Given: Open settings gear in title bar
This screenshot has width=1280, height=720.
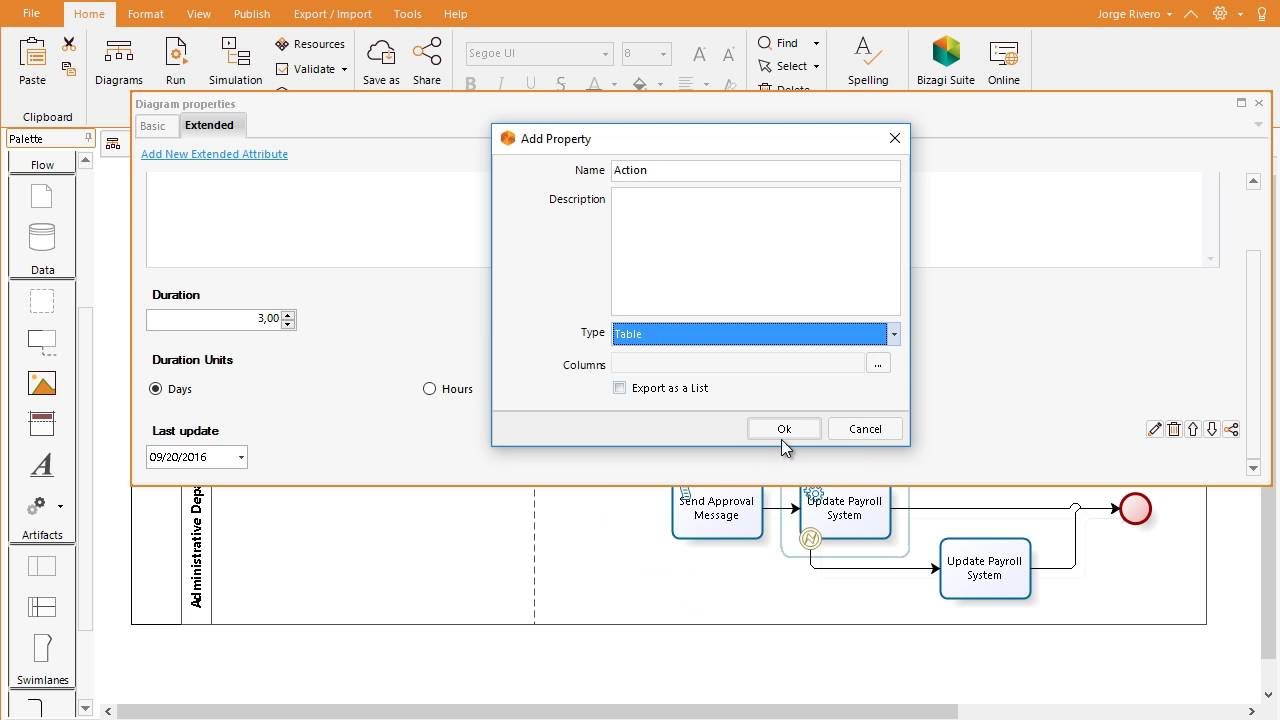Looking at the screenshot, I should [x=1220, y=14].
